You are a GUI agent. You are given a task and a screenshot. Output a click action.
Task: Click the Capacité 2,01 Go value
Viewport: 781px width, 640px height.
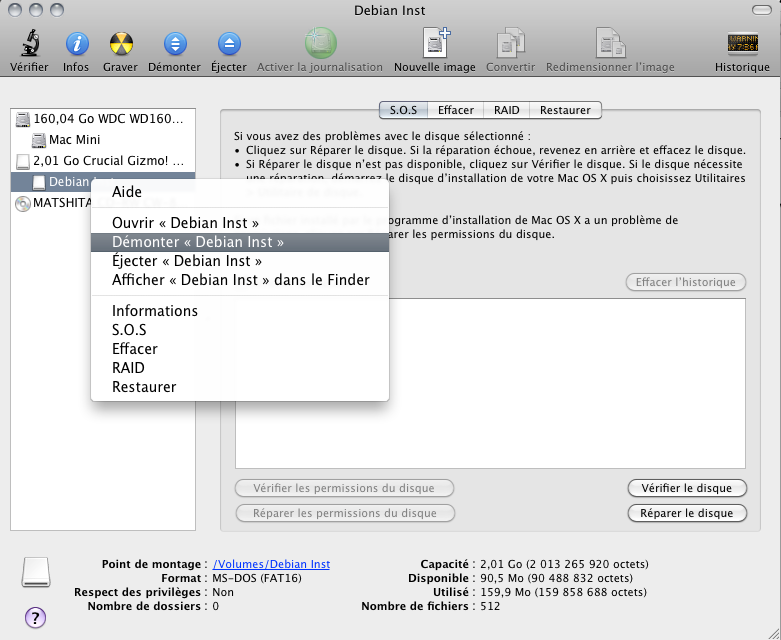point(564,564)
